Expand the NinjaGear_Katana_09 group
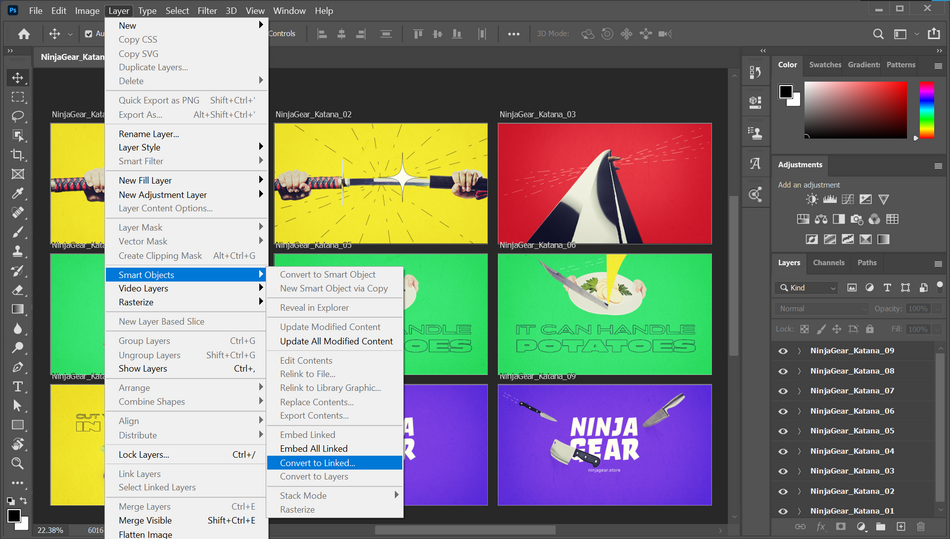This screenshot has height=539, width=950. [x=799, y=351]
